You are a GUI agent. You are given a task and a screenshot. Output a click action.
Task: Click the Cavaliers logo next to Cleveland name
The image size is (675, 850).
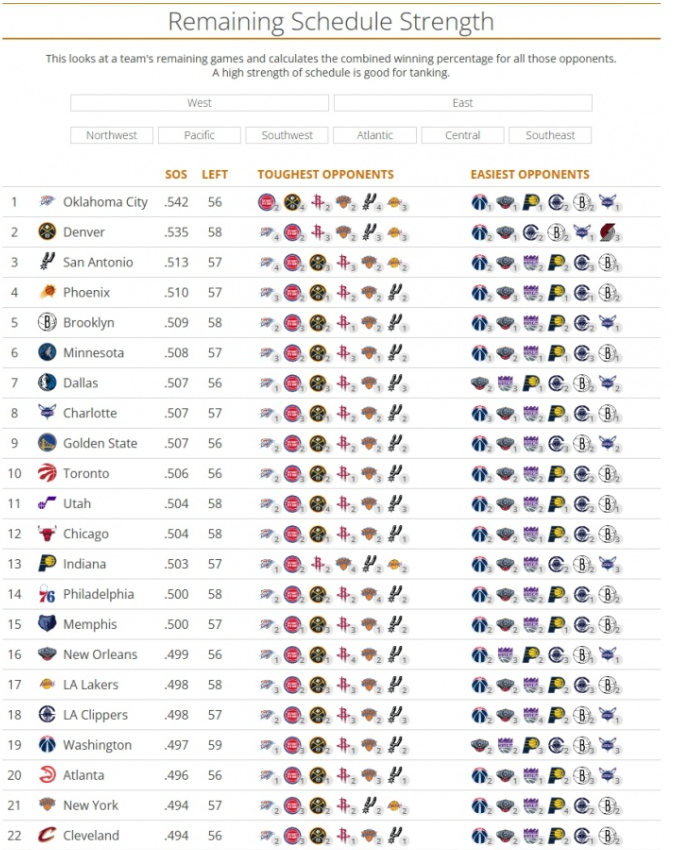coord(47,835)
